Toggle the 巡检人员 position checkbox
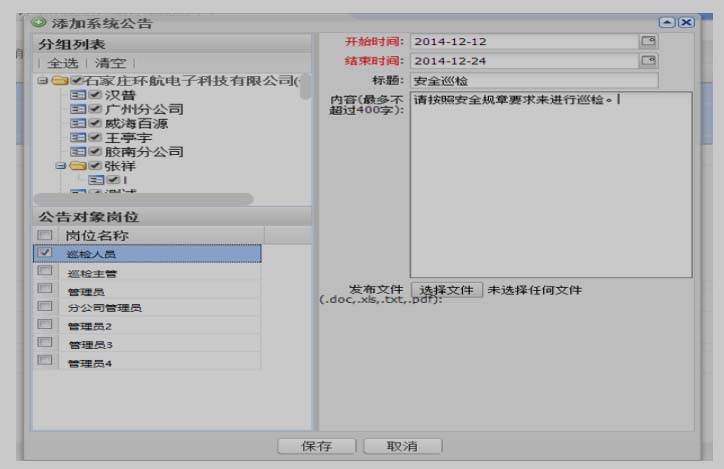The width and height of the screenshot is (724, 469). pos(45,253)
